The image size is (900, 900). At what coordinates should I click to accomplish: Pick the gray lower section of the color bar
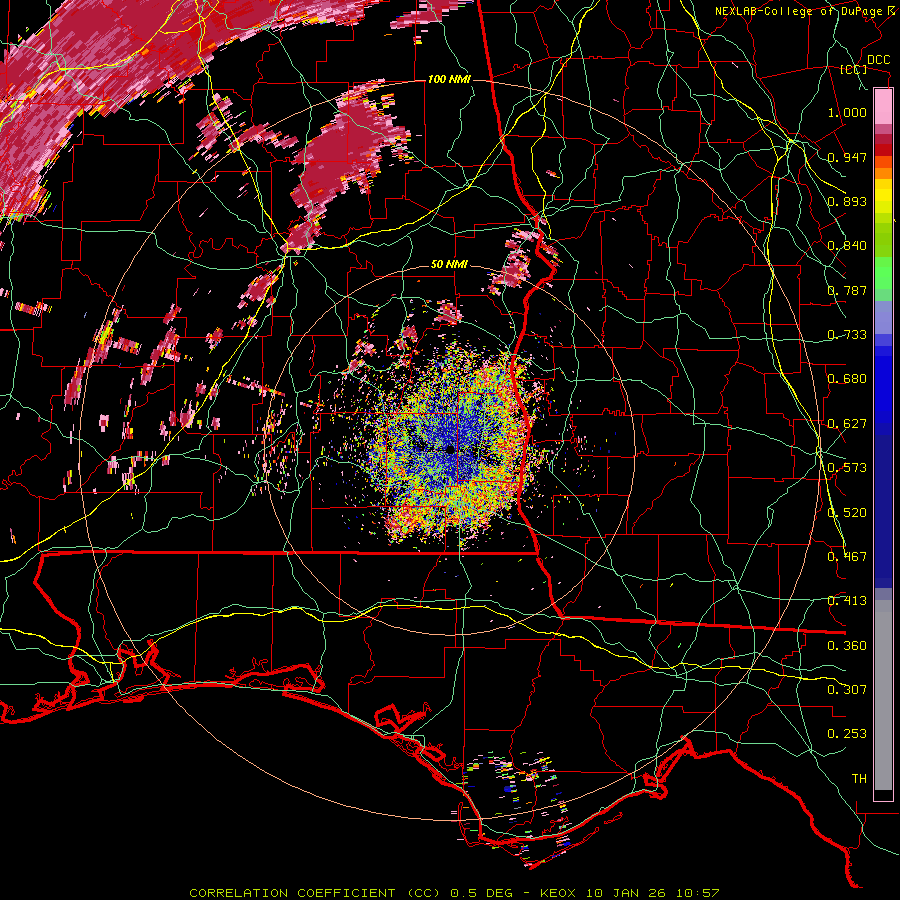(x=883, y=695)
